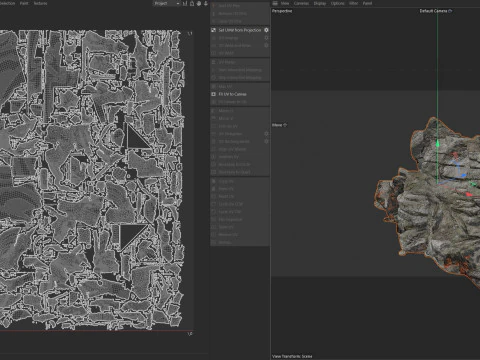Screen dimensions: 480x360
Task: Click the Reset UV command
Action: point(226,197)
